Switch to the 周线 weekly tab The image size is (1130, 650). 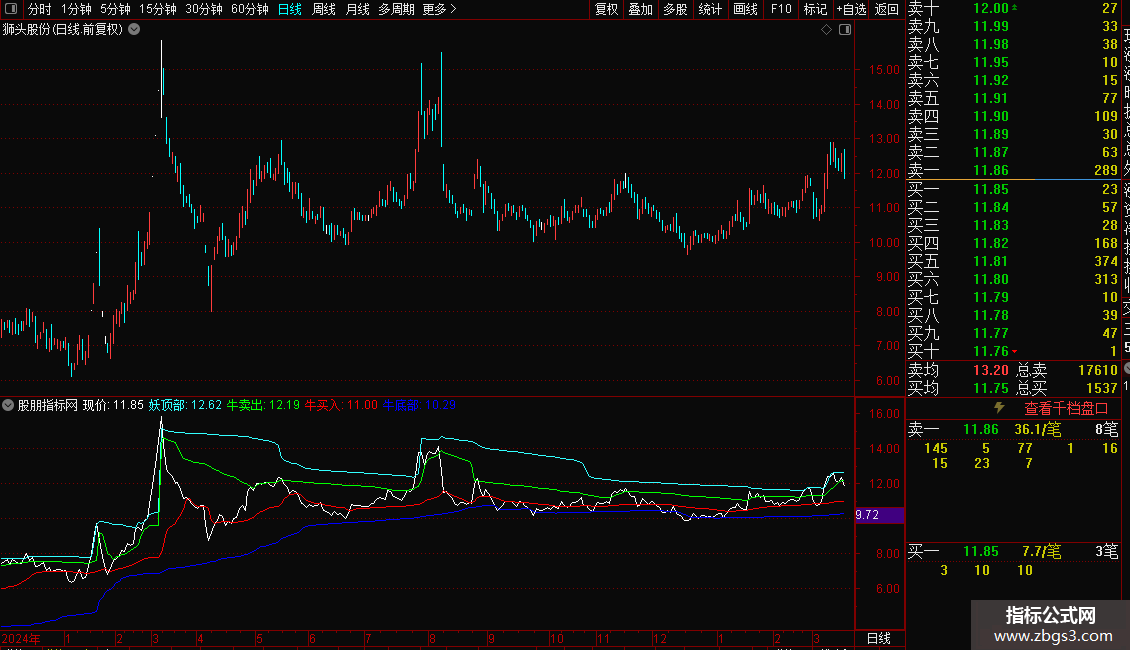324,9
